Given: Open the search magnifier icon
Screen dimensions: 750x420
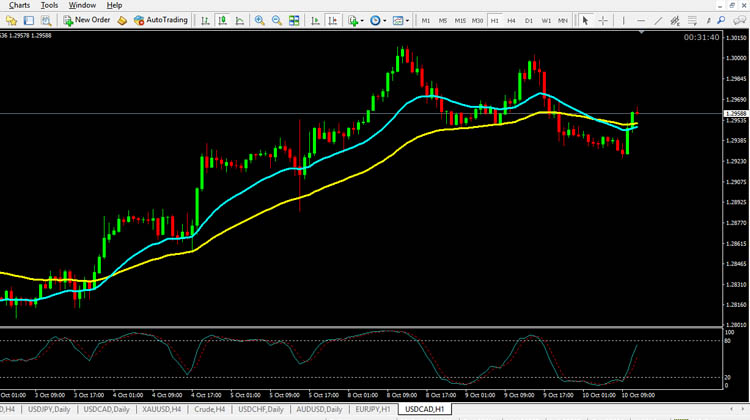Looking at the screenshot, I should [721, 21].
